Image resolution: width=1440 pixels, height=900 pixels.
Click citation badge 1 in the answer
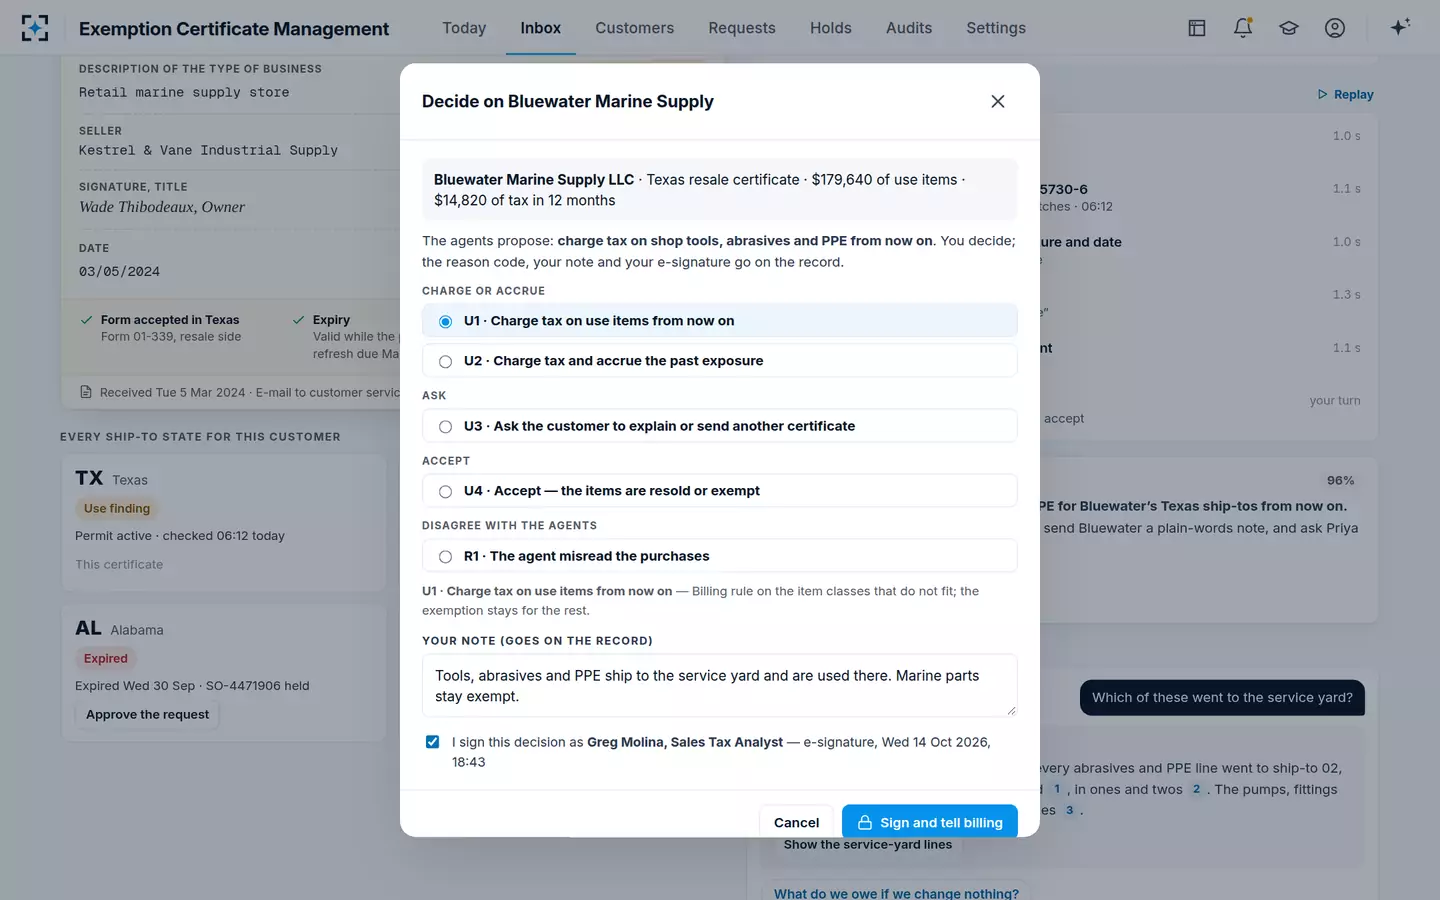click(1057, 789)
